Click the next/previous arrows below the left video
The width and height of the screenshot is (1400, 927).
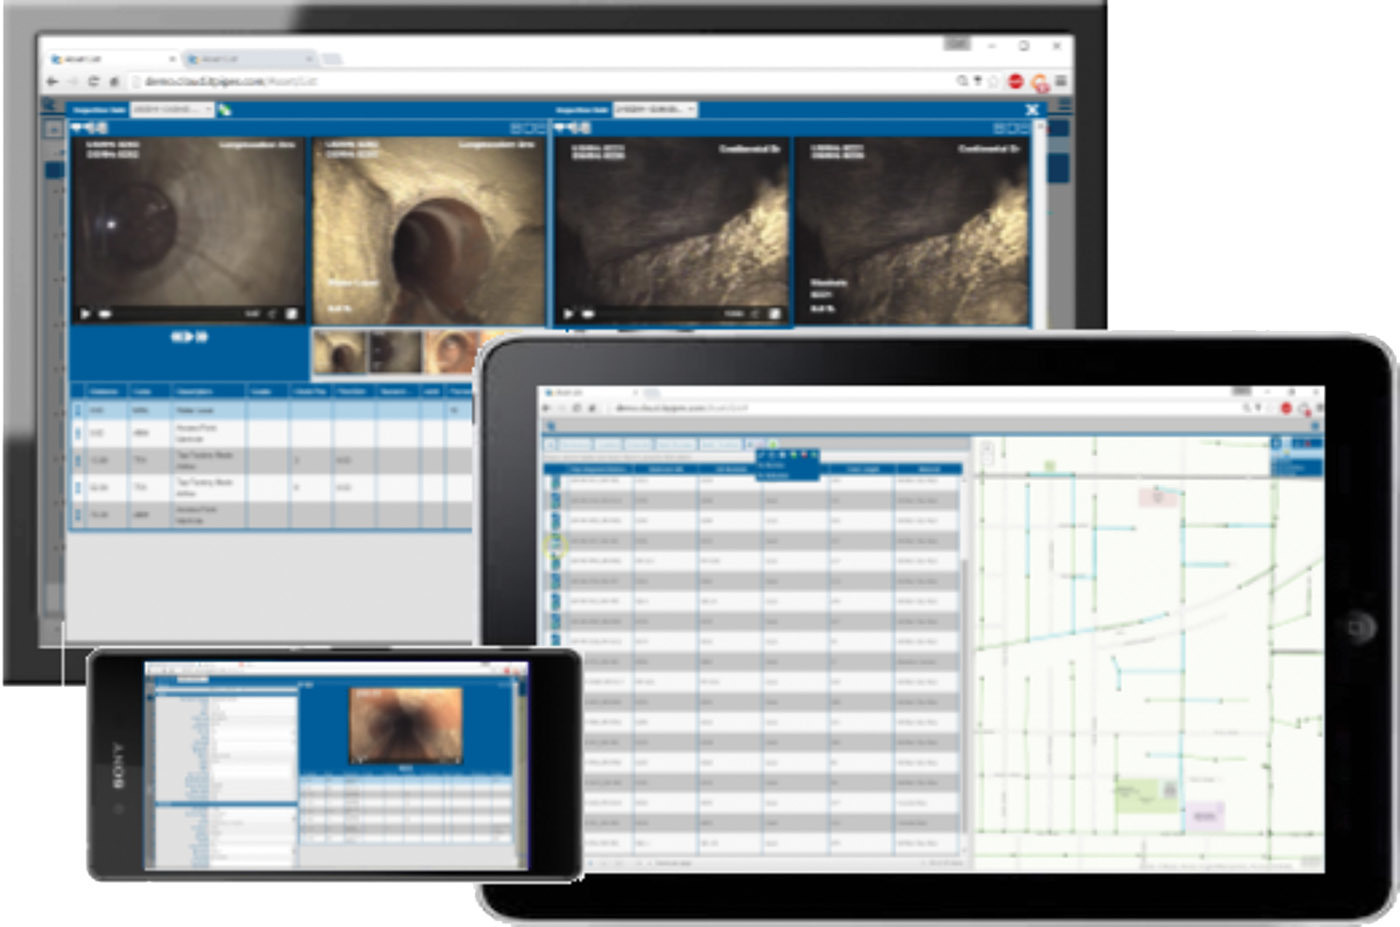click(x=189, y=338)
